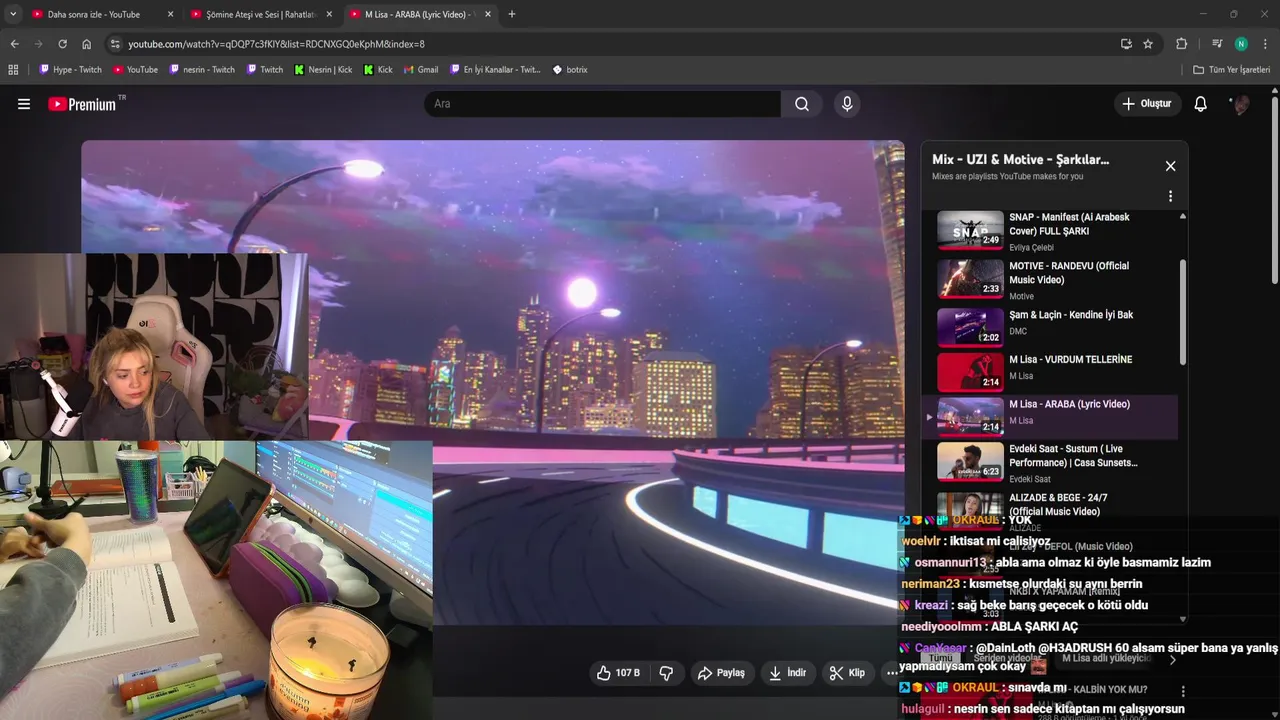Viewport: 1280px width, 720px height.
Task: Open the Gmail bookmark
Action: 420,70
